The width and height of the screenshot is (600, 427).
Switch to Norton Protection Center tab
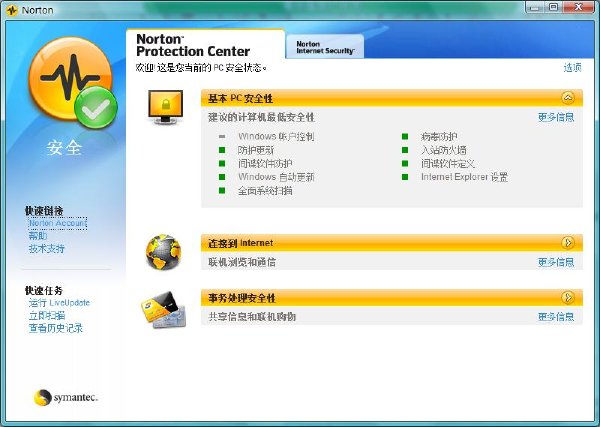(x=205, y=45)
